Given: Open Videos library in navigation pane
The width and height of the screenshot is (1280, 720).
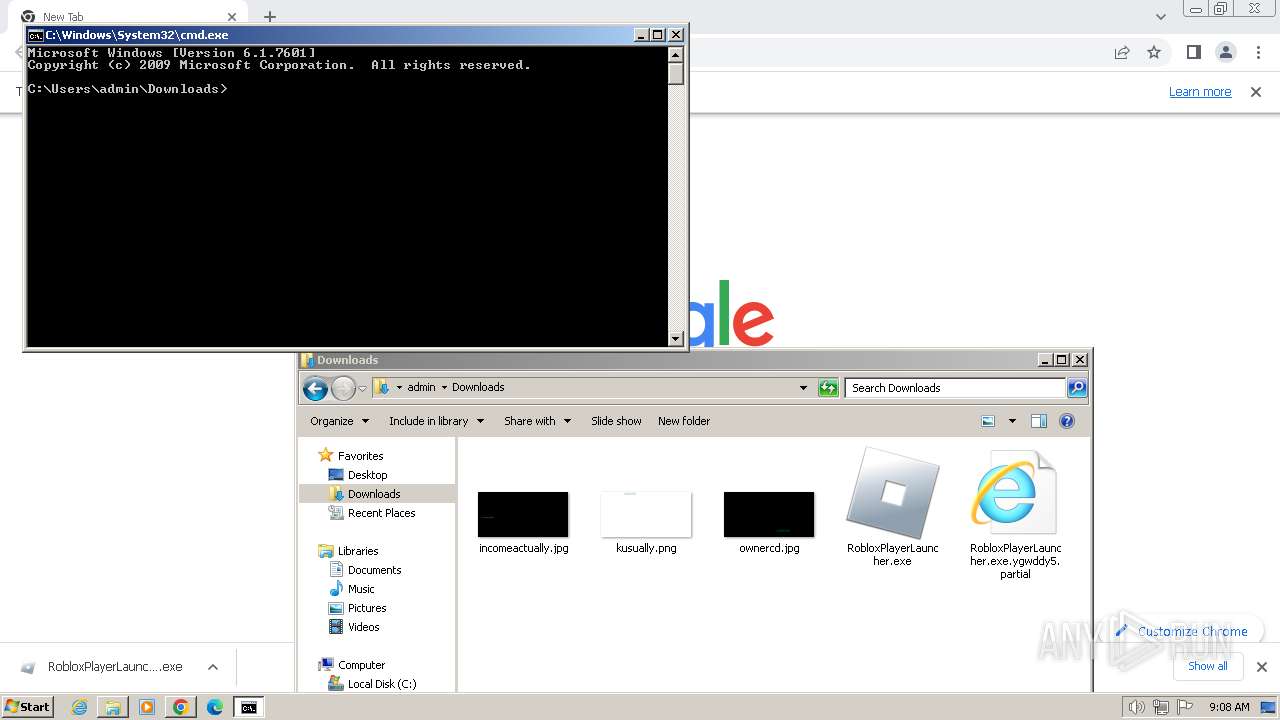Looking at the screenshot, I should pyautogui.click(x=363, y=627).
